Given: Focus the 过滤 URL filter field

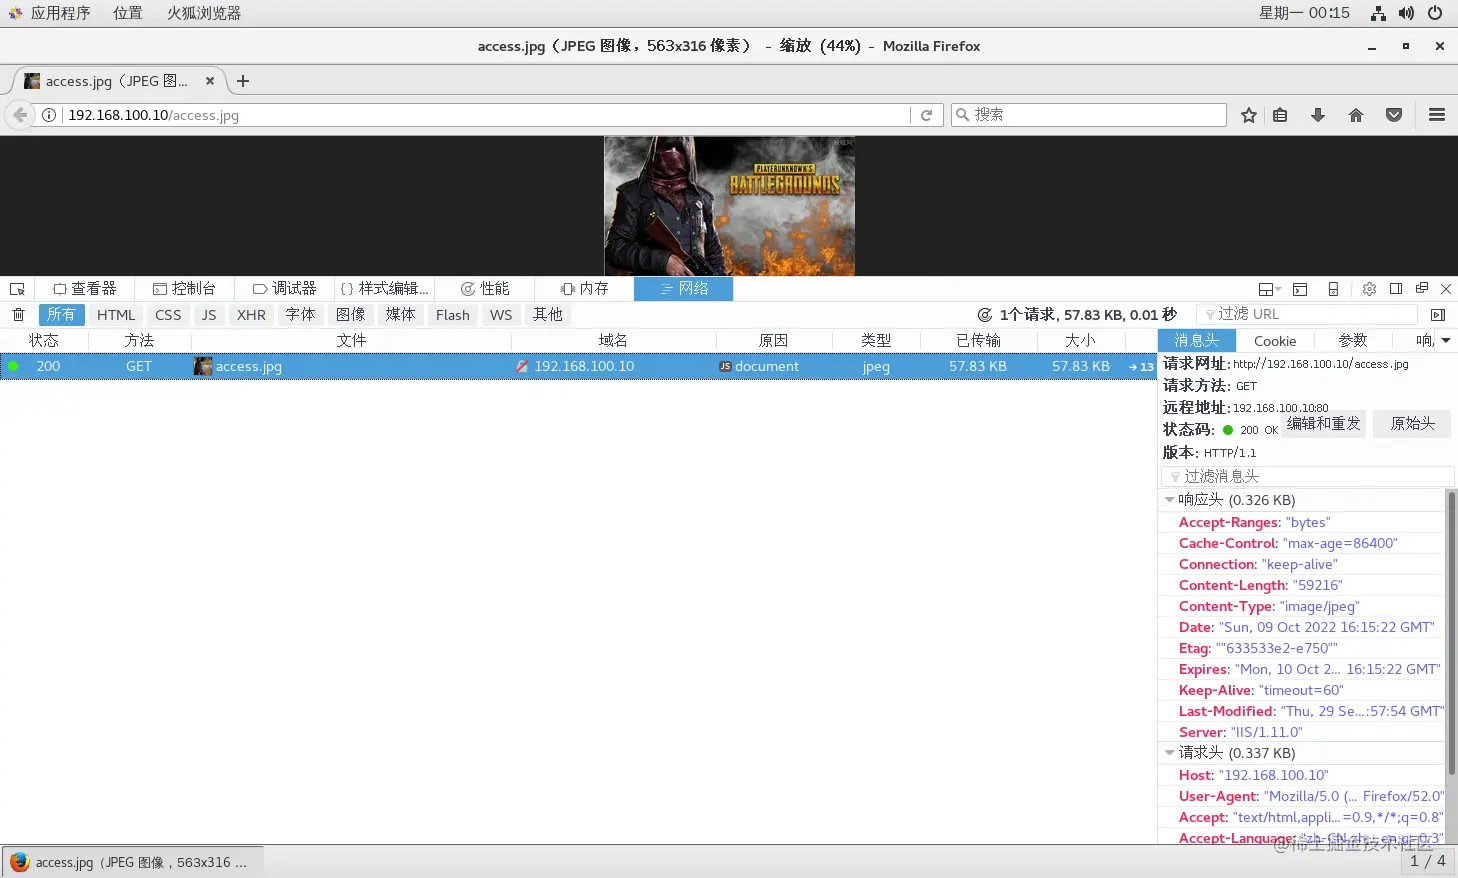Looking at the screenshot, I should click(x=1306, y=315).
